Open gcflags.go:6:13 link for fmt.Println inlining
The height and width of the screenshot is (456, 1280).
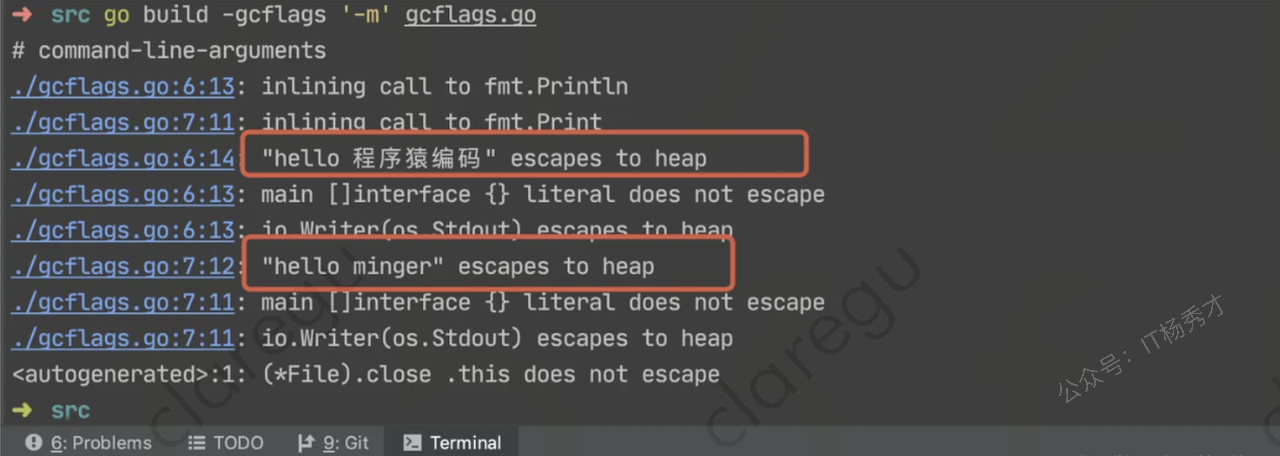click(122, 87)
